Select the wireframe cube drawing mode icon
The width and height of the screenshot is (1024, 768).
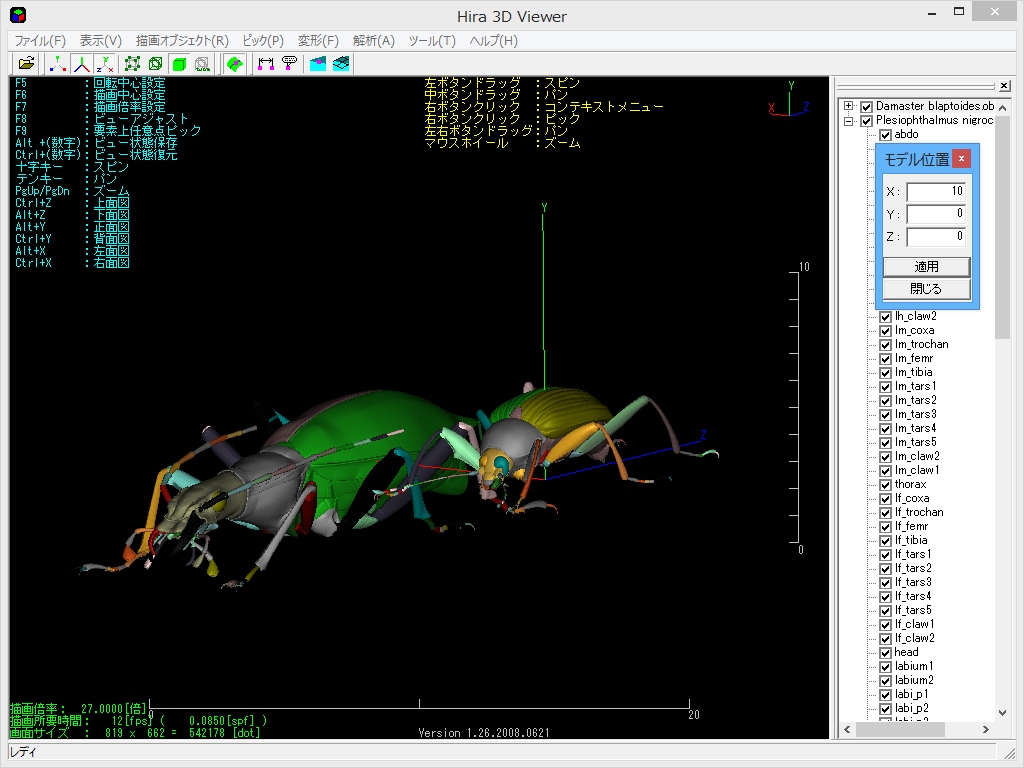(132, 63)
